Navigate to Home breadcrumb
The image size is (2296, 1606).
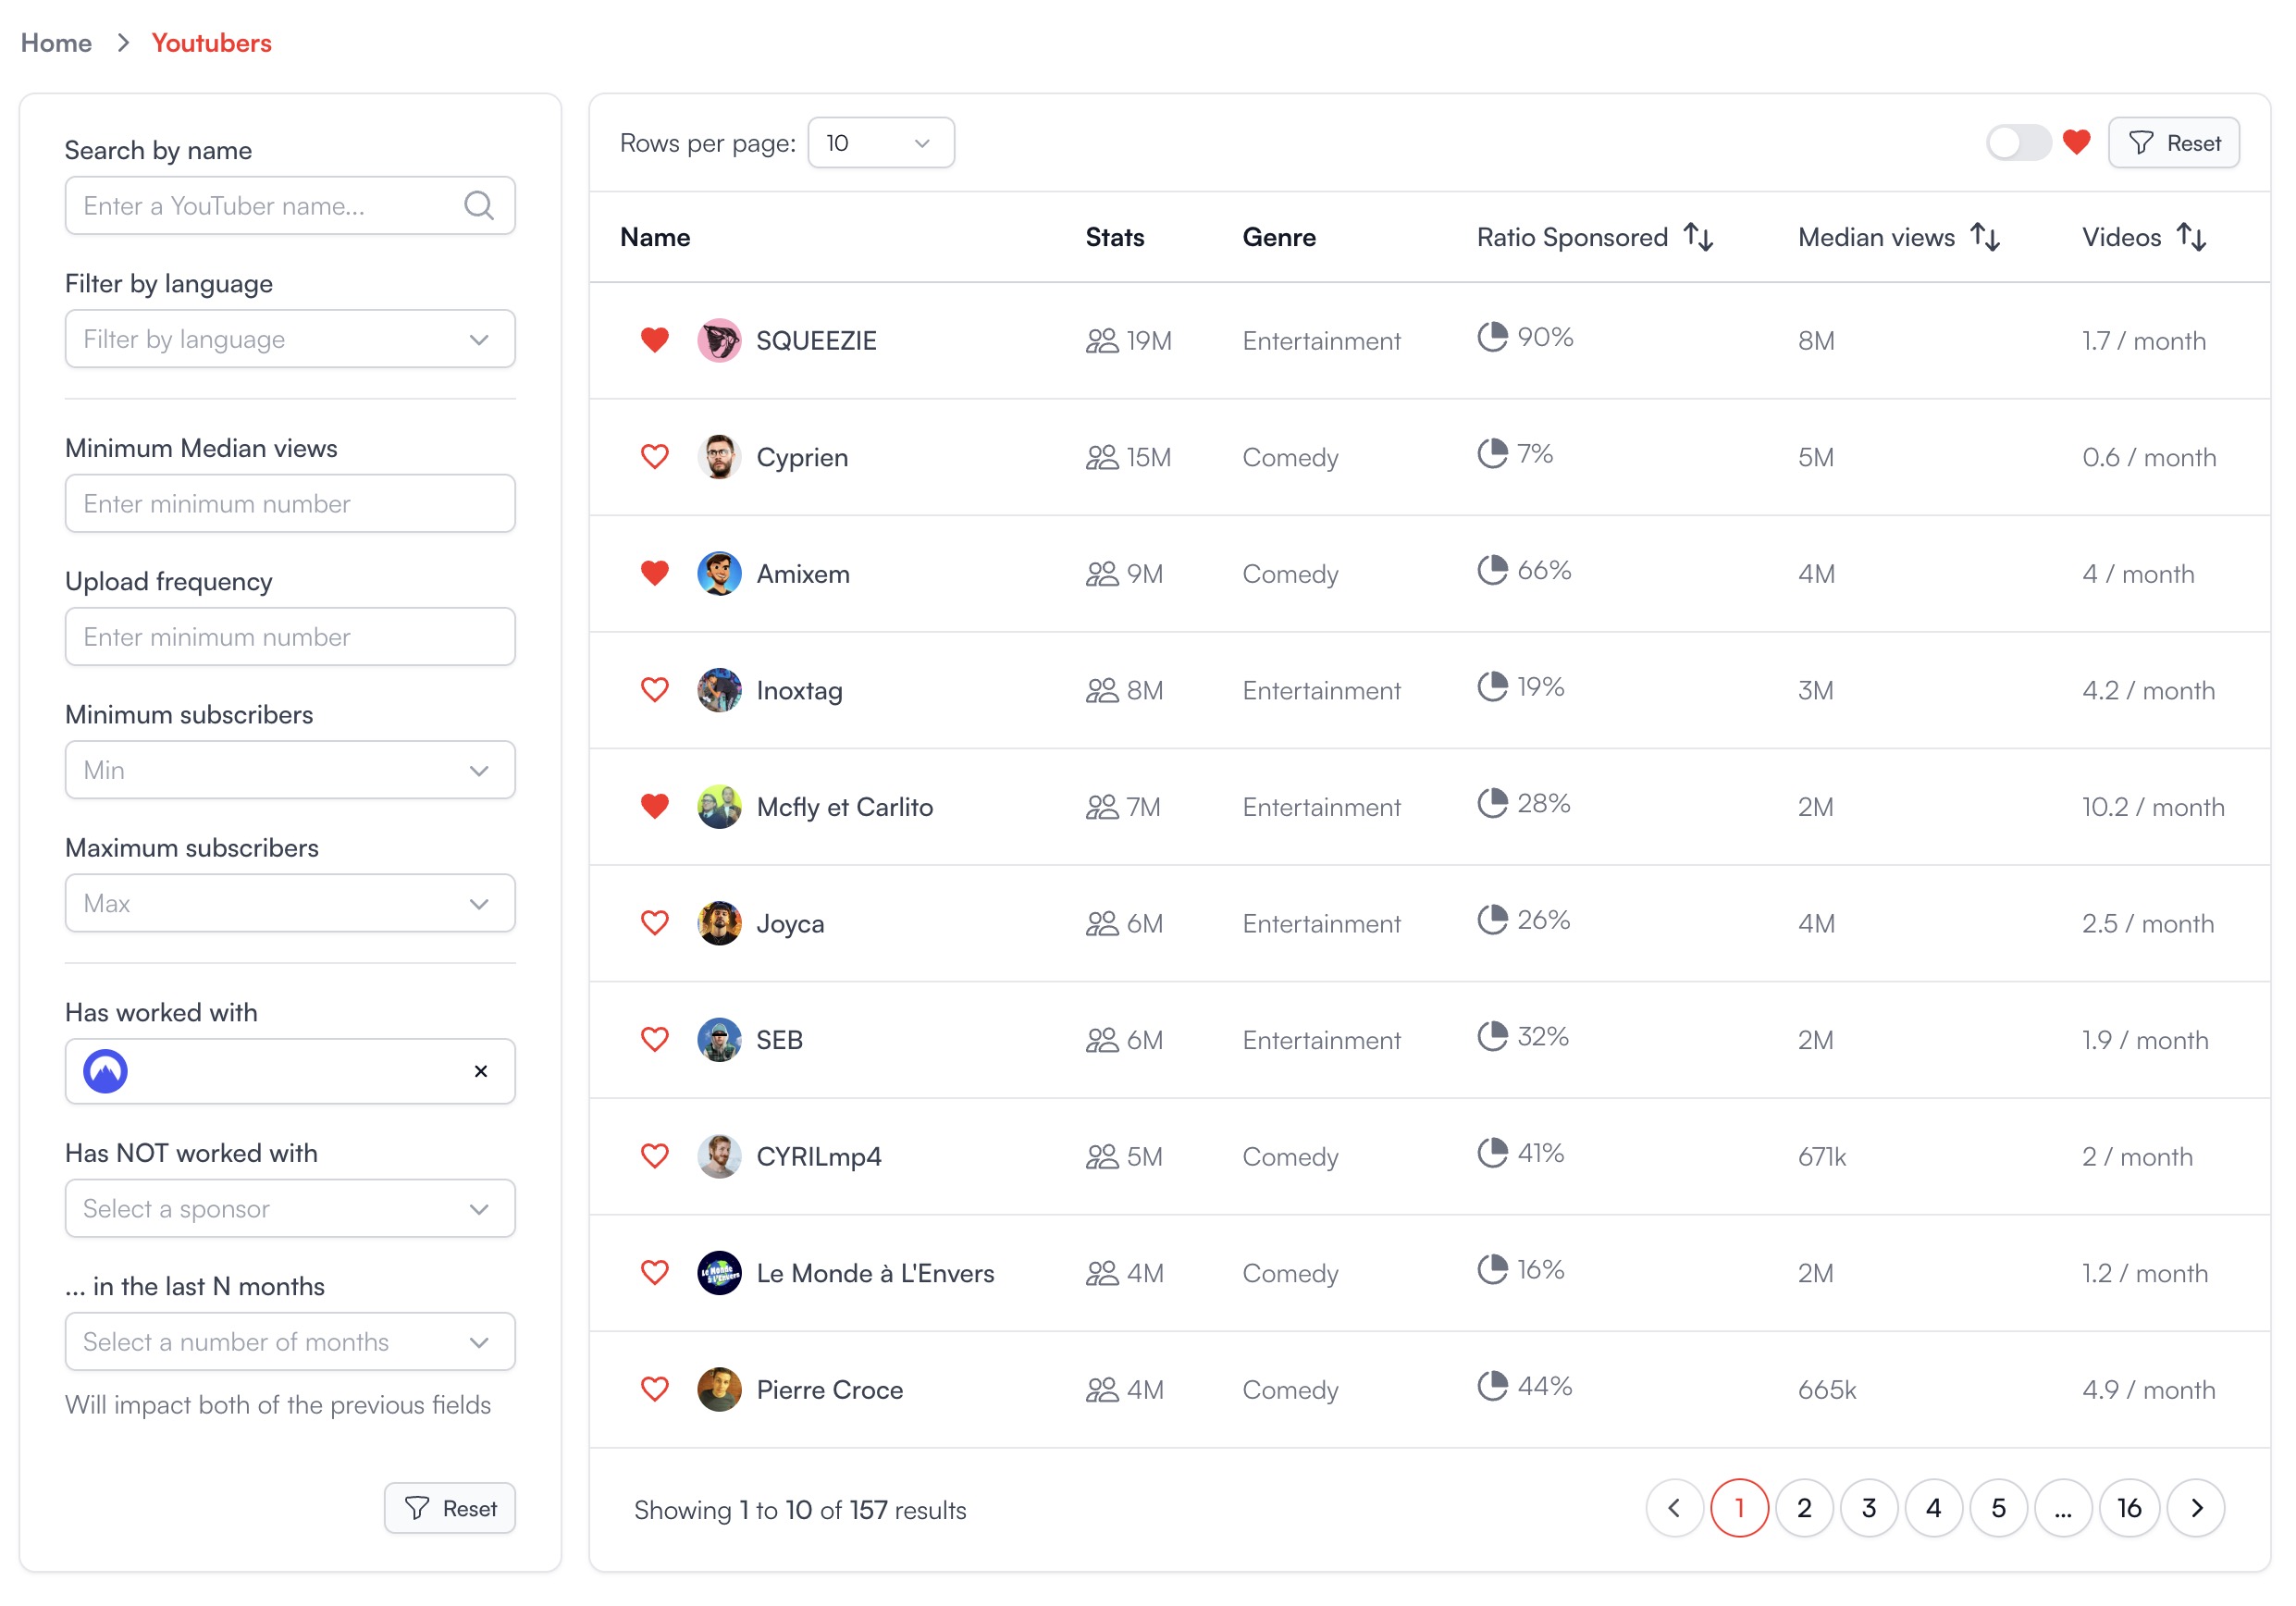click(56, 43)
